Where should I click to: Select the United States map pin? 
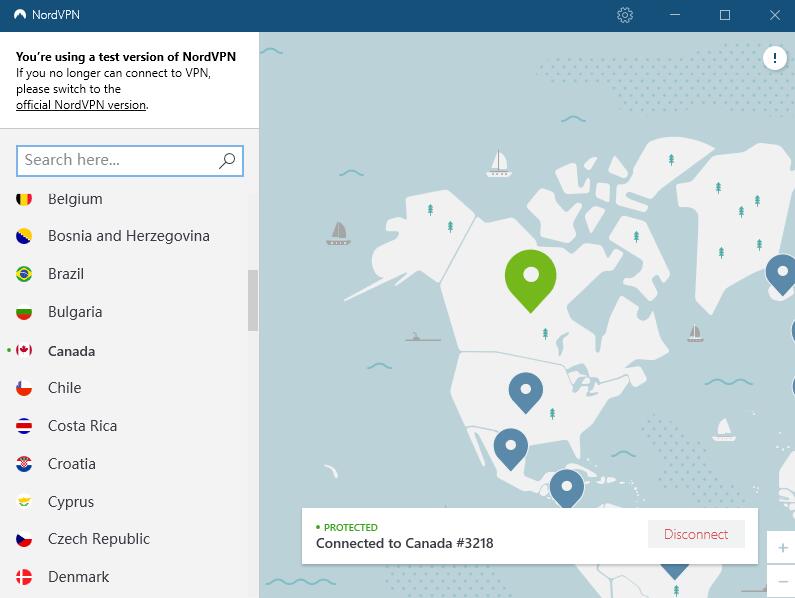point(526,393)
